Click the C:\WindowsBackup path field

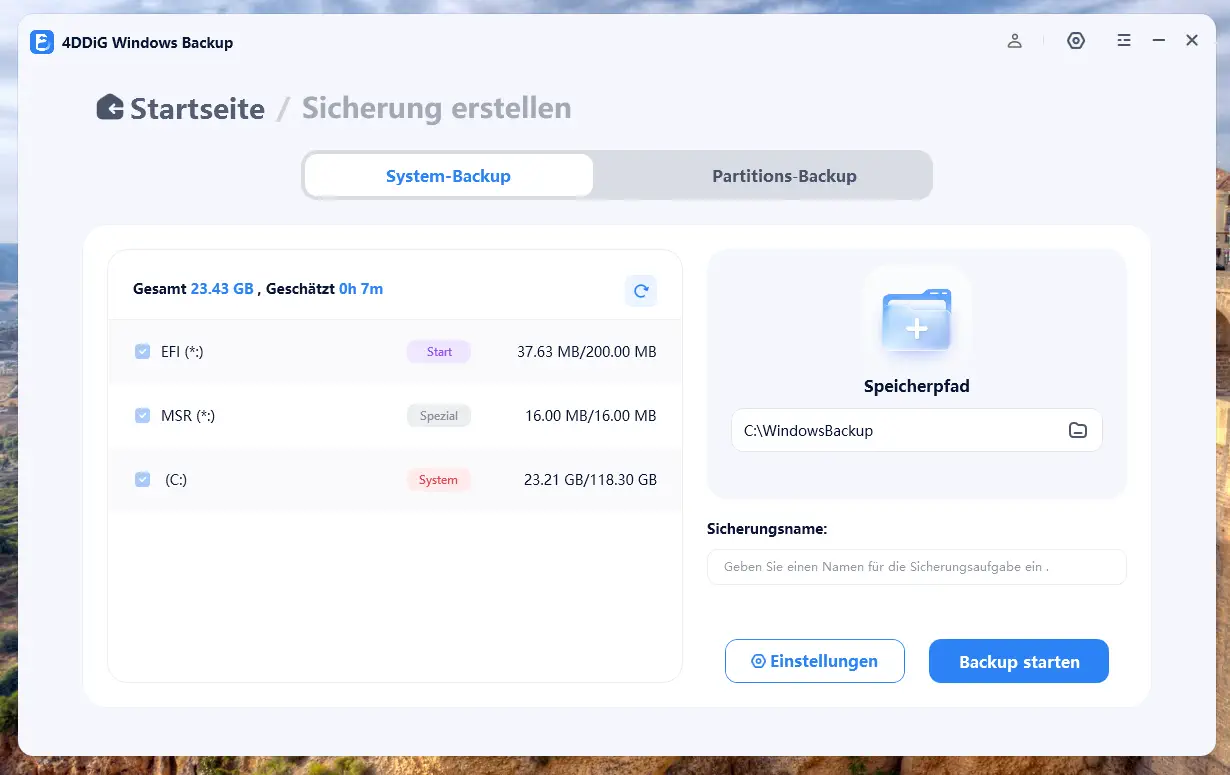[x=895, y=430]
